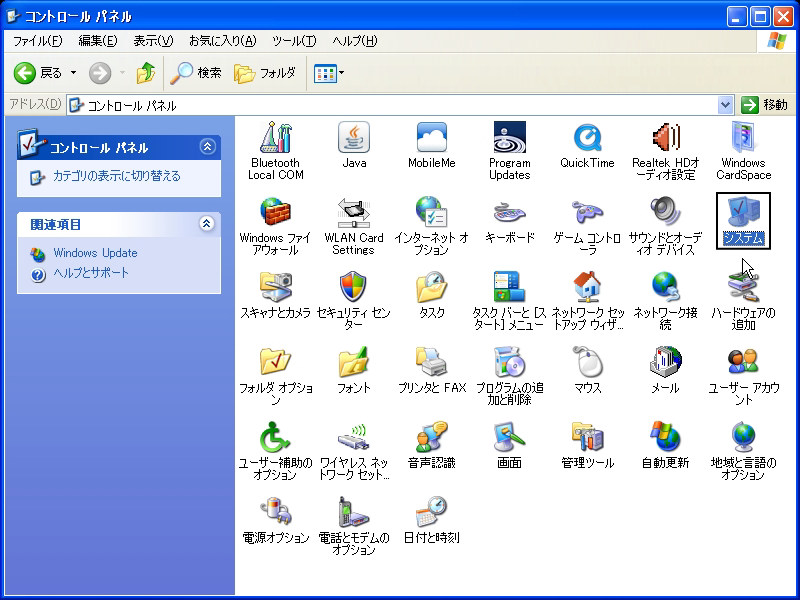800x600 pixels.
Task: Click カテゴリの表示に切り替える link
Action: [117, 176]
